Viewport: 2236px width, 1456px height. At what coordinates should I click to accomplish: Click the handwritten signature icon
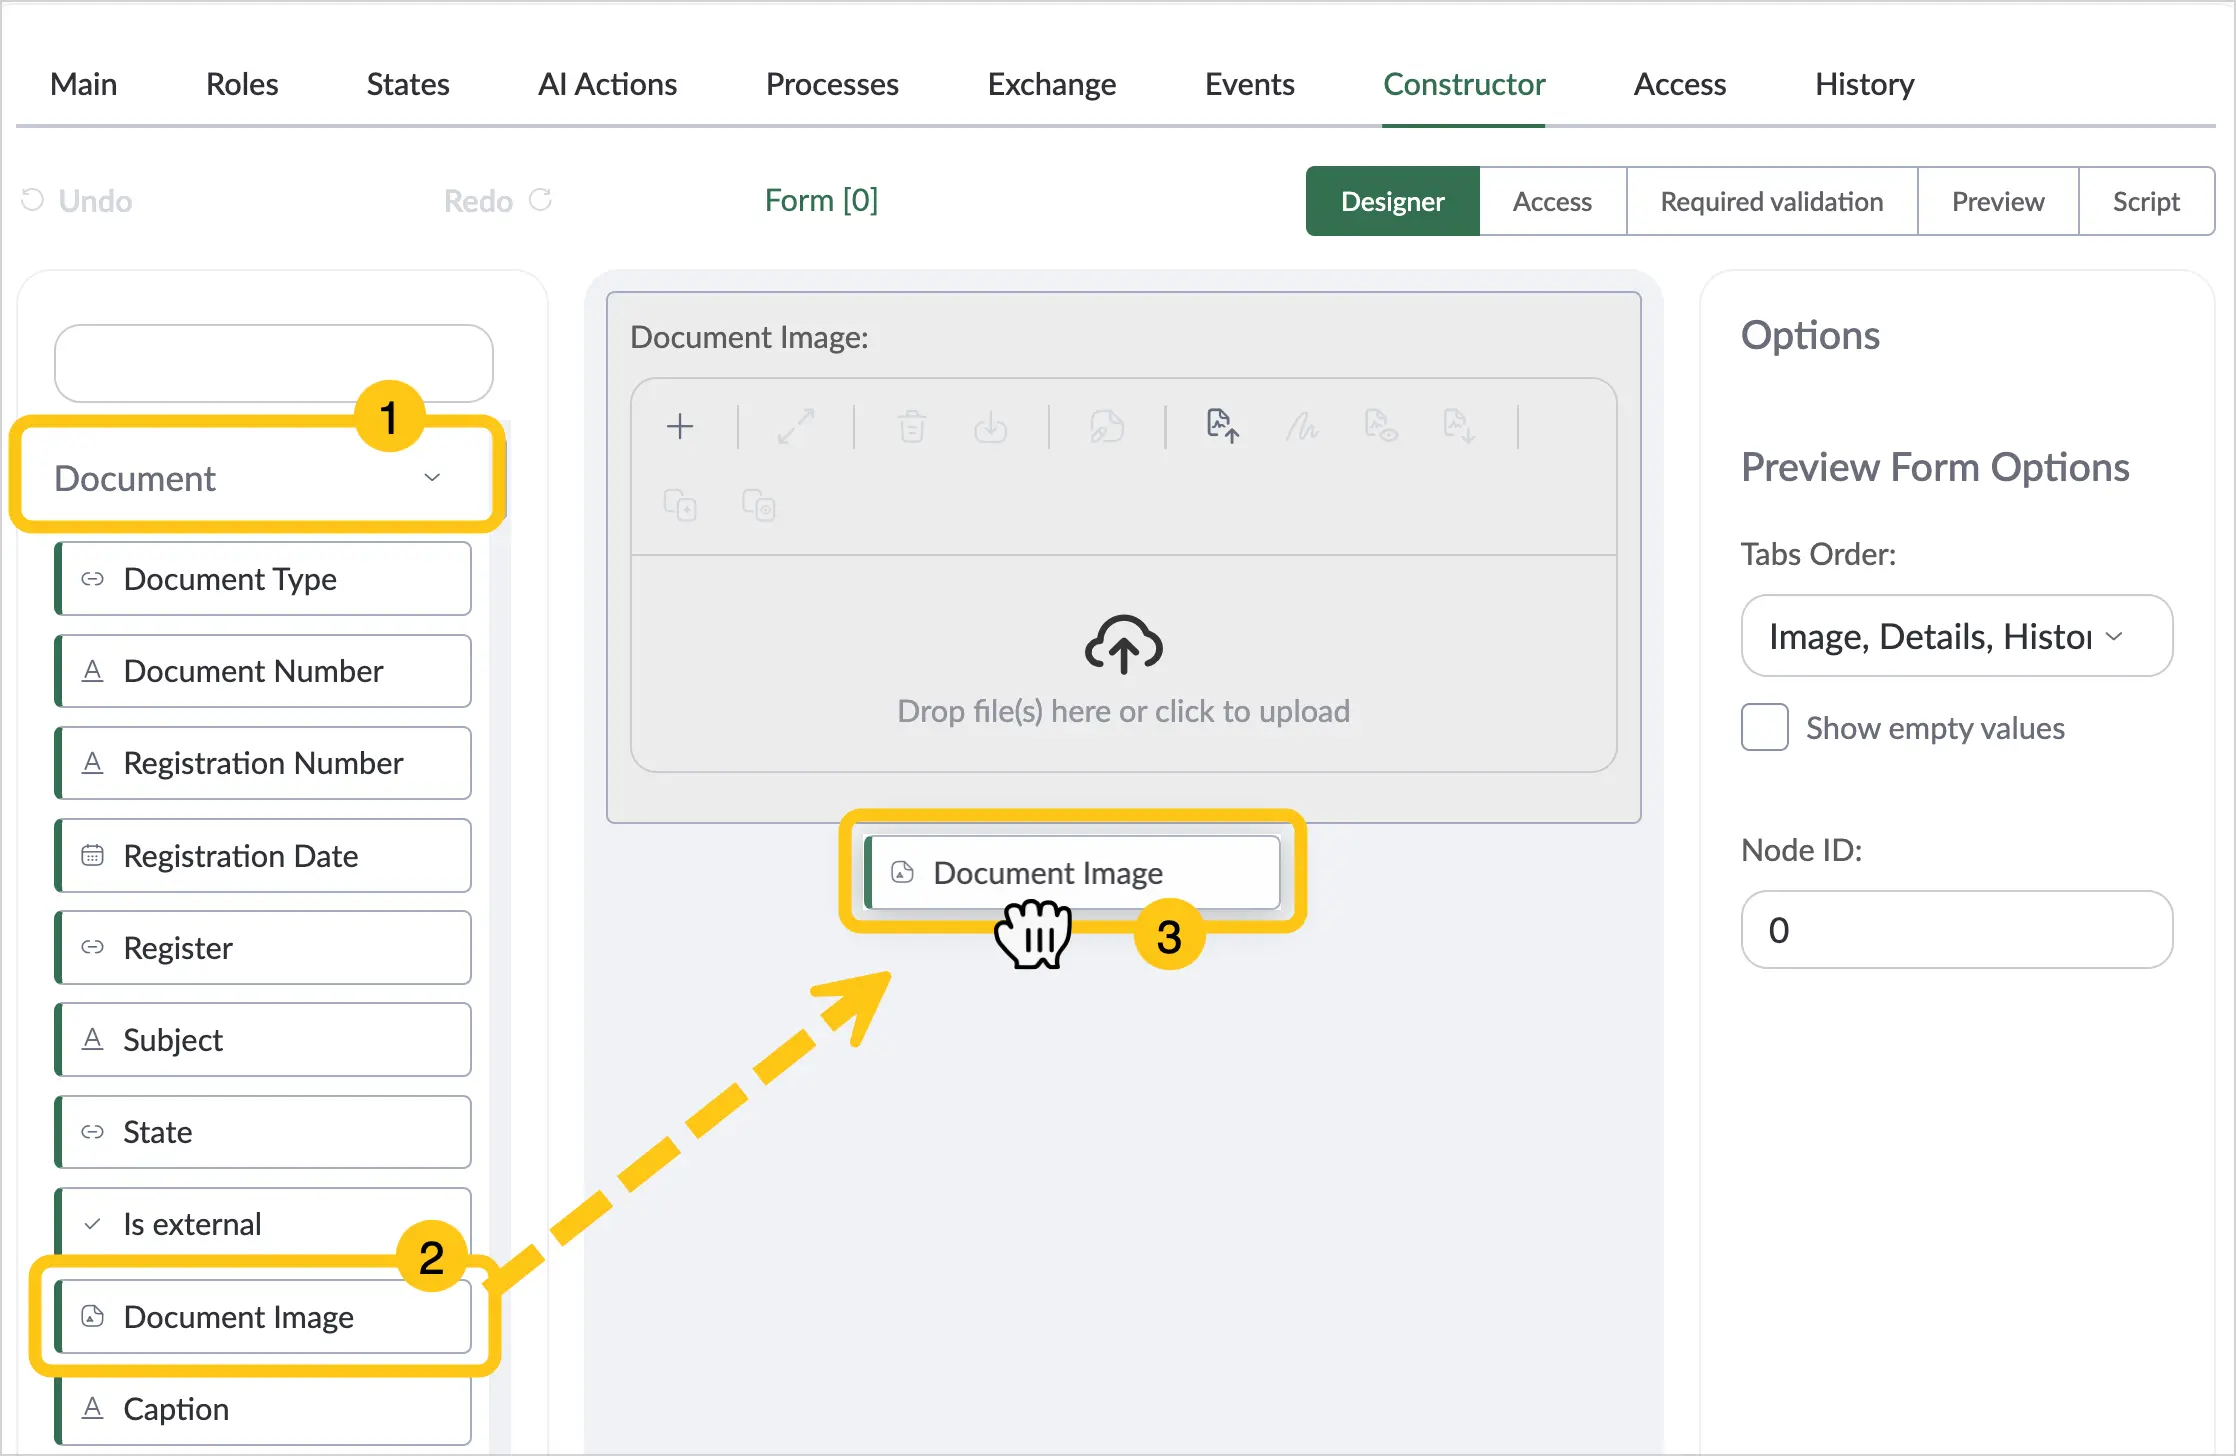pyautogui.click(x=1301, y=427)
